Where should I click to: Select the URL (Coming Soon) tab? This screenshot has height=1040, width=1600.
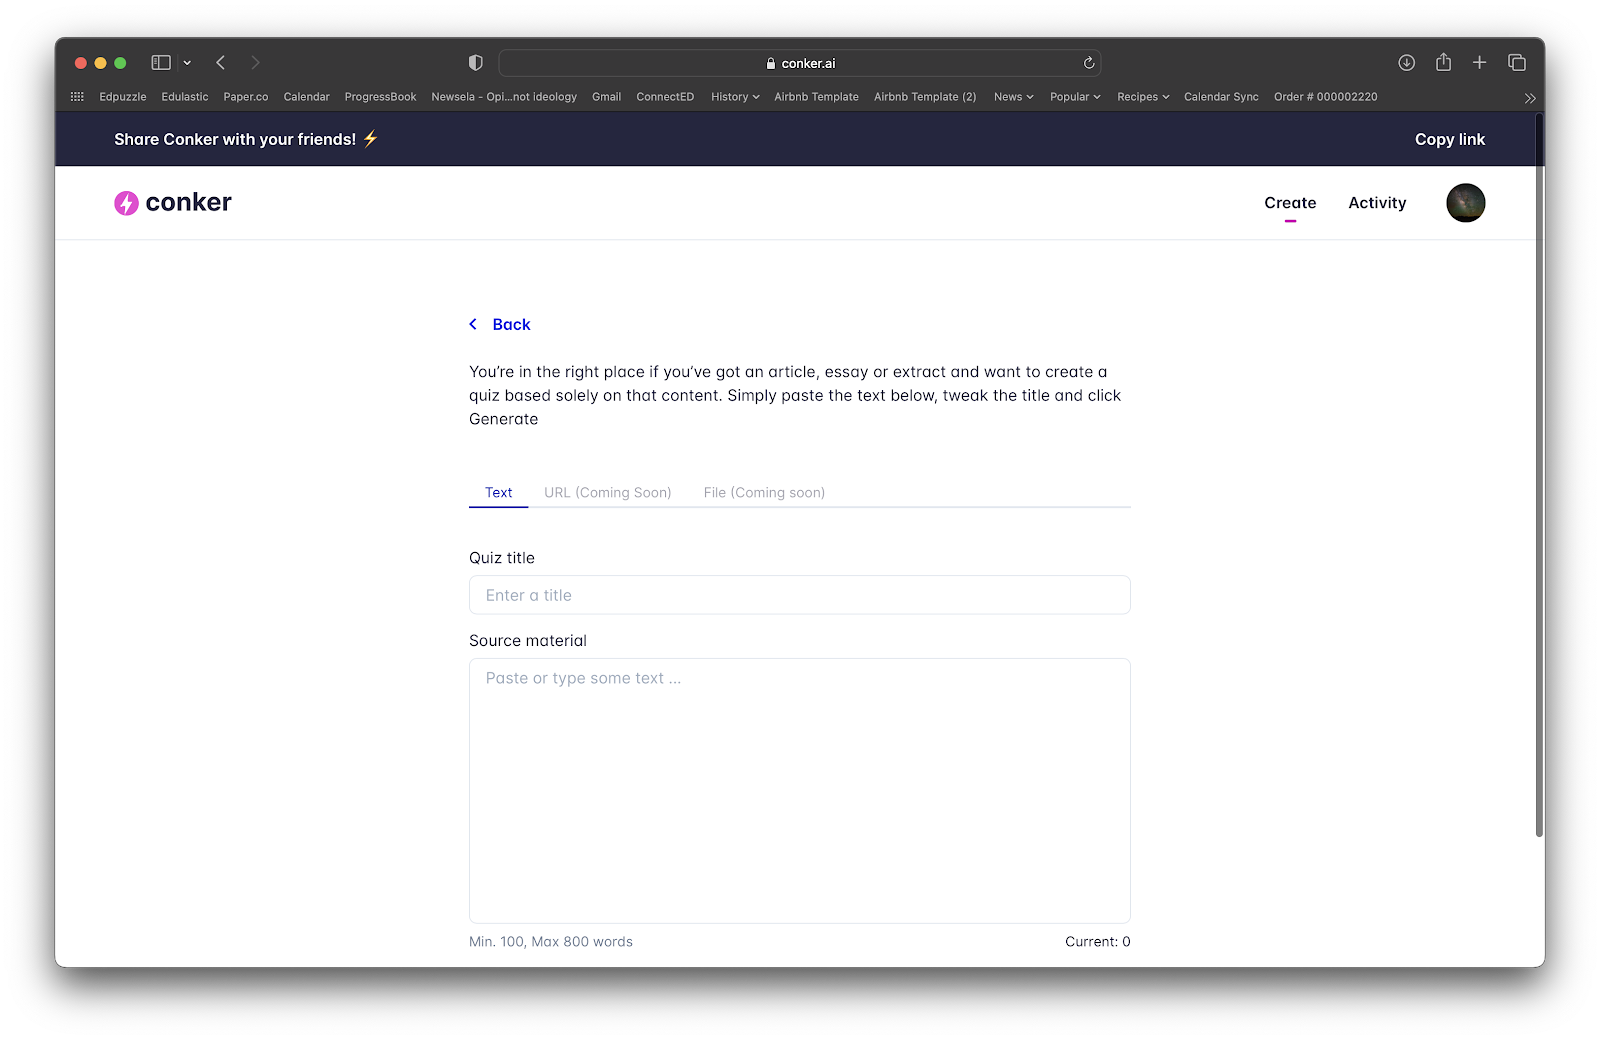tap(607, 492)
